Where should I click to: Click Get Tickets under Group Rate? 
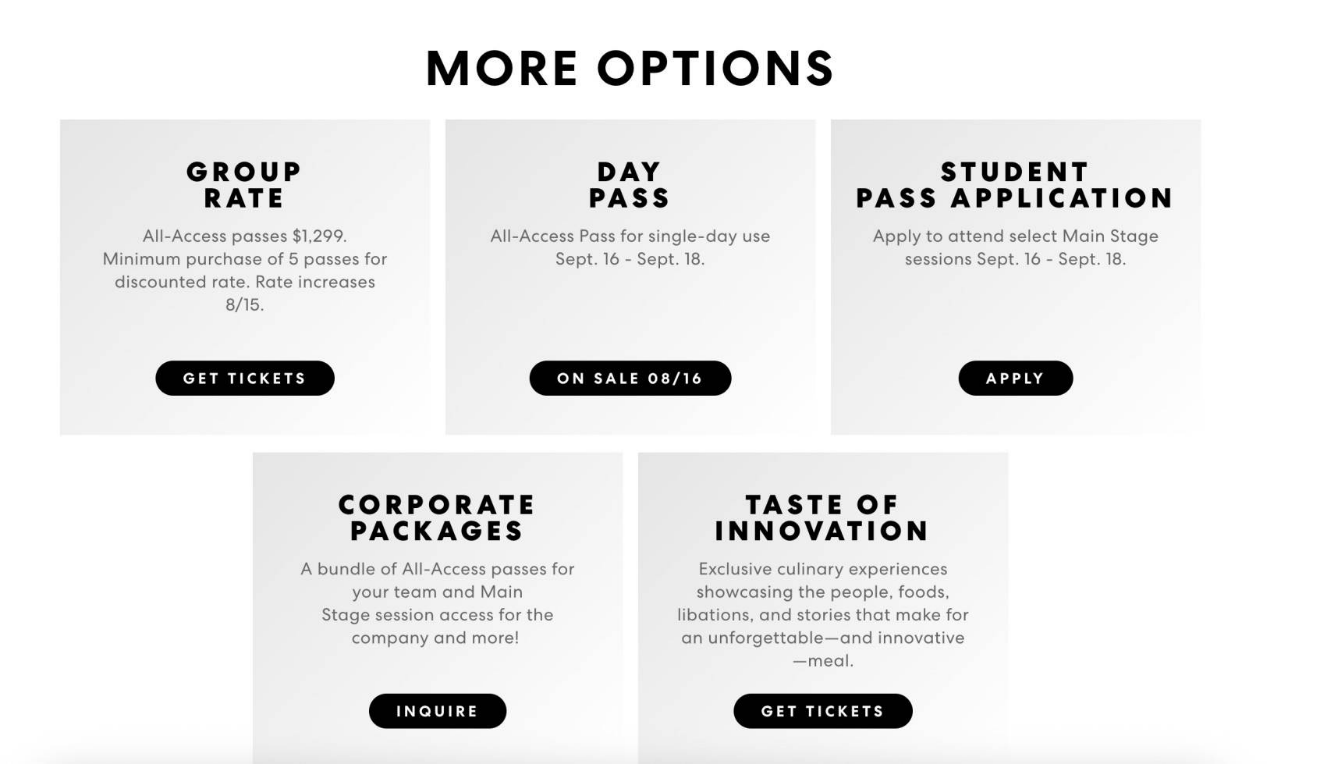245,378
